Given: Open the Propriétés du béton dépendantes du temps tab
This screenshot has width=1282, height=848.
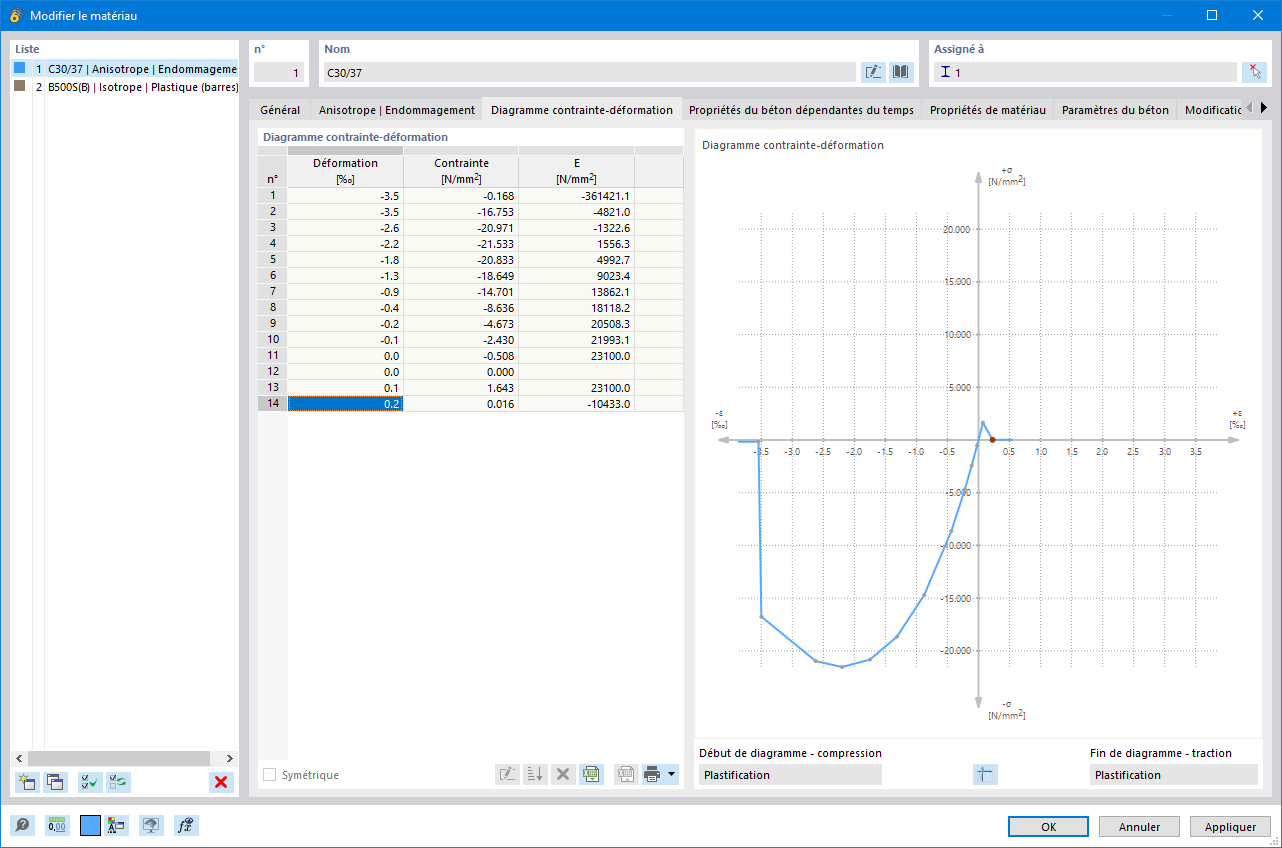Looking at the screenshot, I should click(x=801, y=110).
